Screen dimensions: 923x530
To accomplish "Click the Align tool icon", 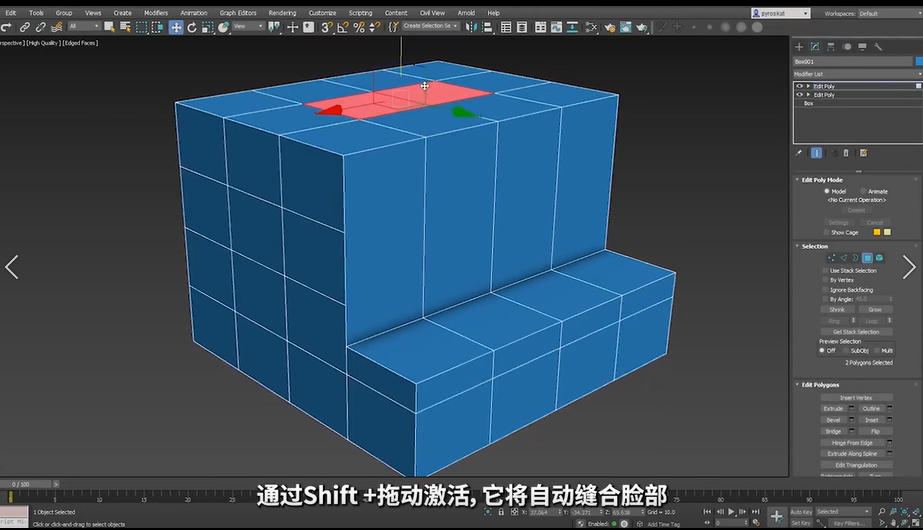I will click(487, 27).
